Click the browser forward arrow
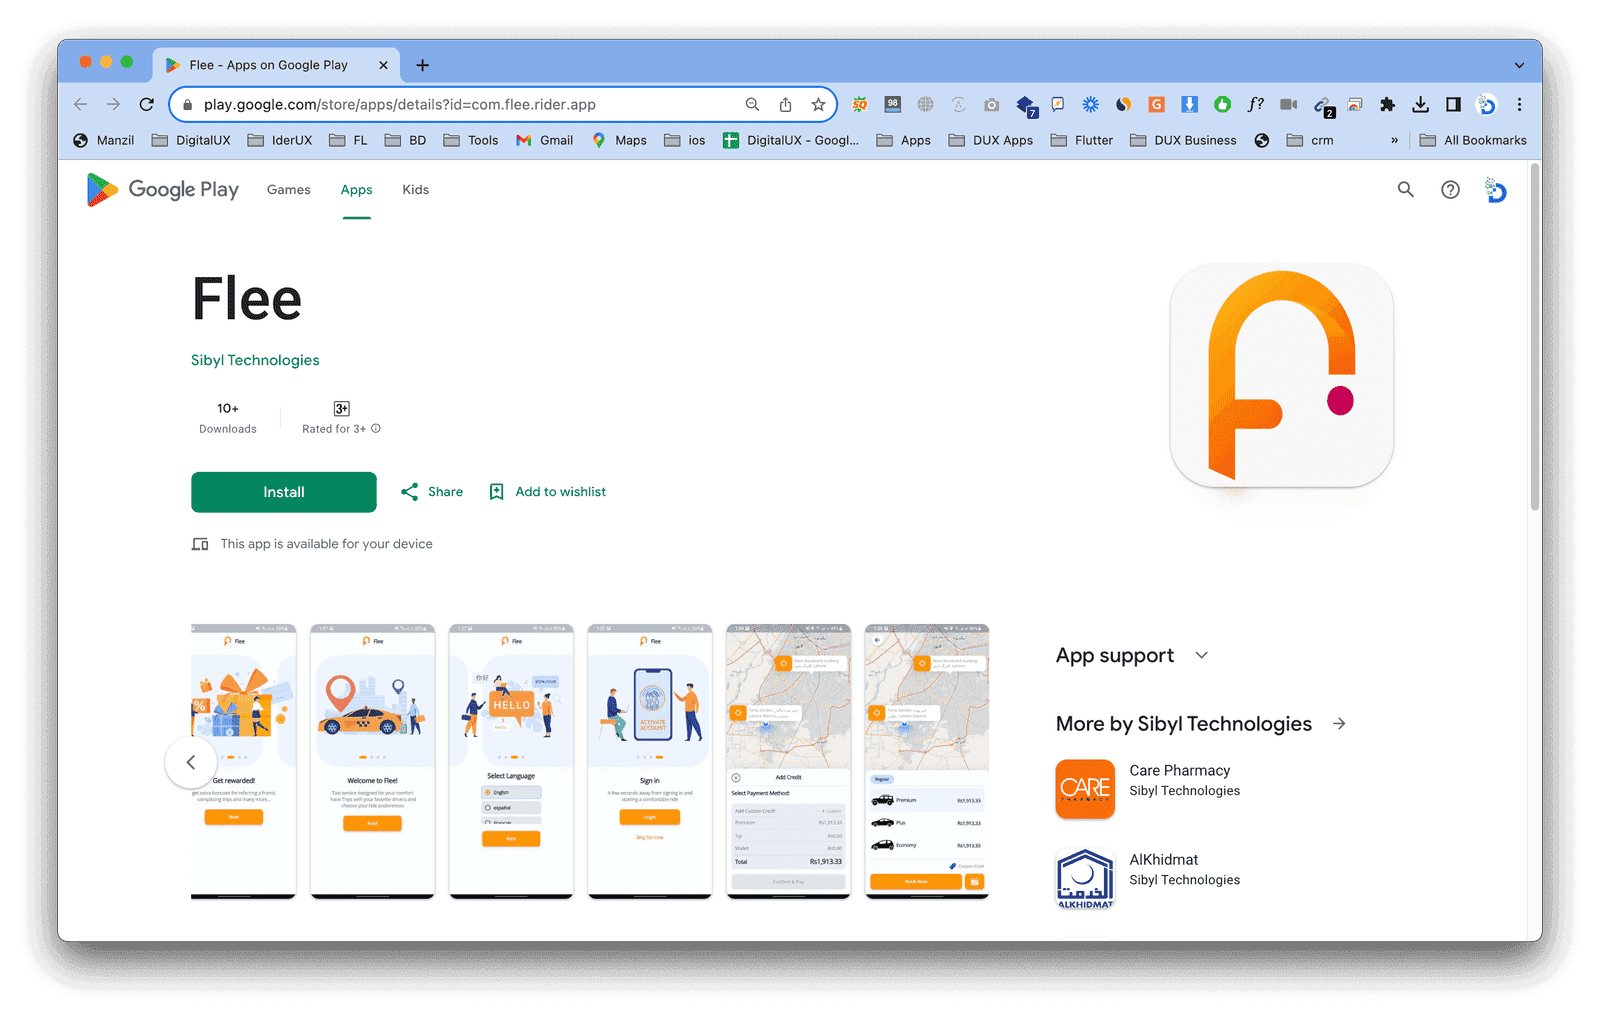 tap(113, 104)
